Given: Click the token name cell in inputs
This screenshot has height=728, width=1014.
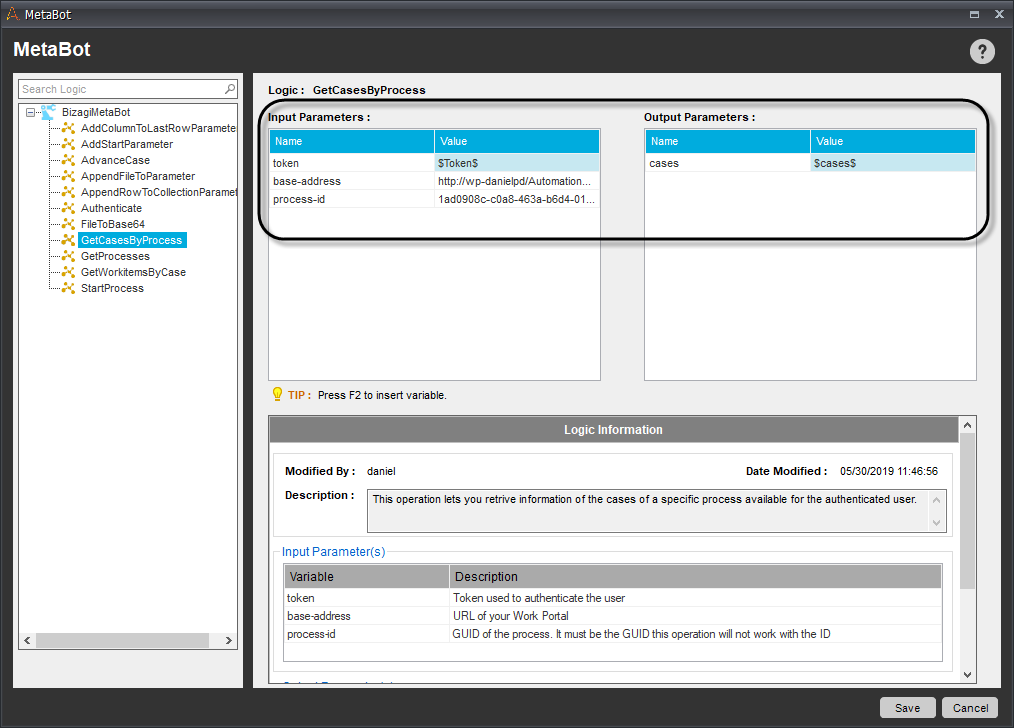Looking at the screenshot, I should point(352,163).
